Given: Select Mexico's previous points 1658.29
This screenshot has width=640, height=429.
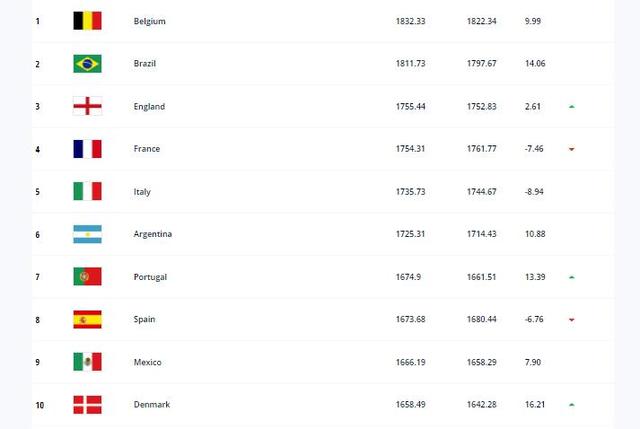Looking at the screenshot, I should (482, 362).
